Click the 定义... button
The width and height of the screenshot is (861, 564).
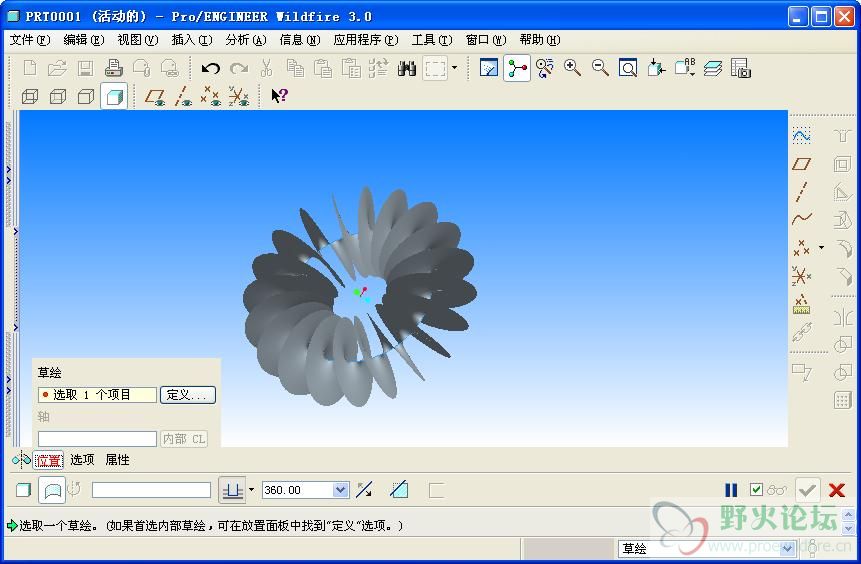click(188, 395)
